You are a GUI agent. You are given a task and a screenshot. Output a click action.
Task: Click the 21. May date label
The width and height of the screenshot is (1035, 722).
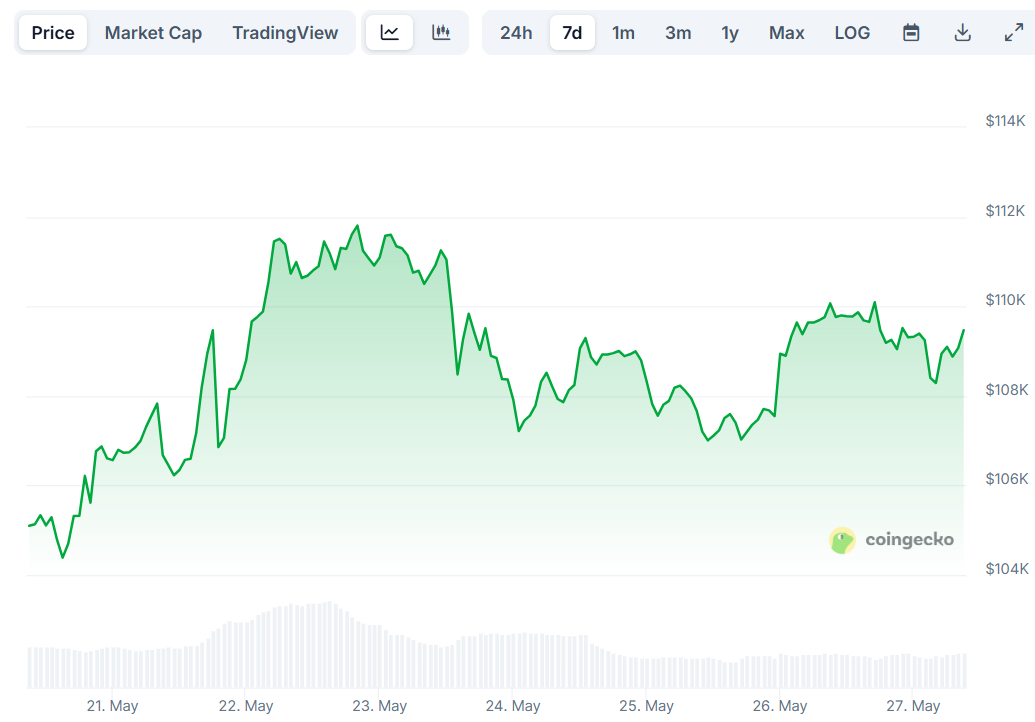point(112,706)
